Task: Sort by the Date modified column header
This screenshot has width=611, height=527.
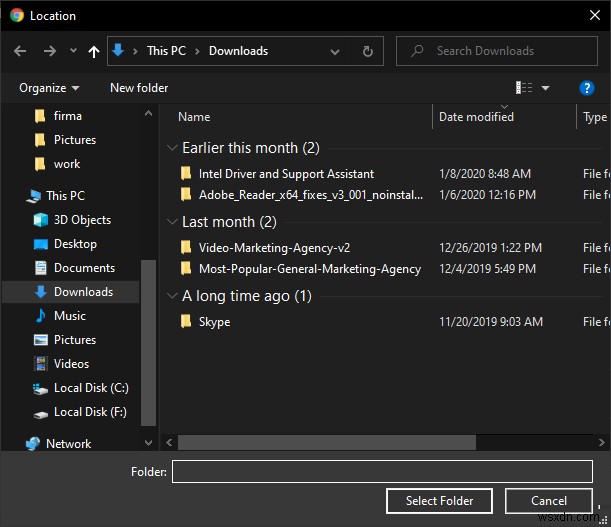Action: (476, 117)
